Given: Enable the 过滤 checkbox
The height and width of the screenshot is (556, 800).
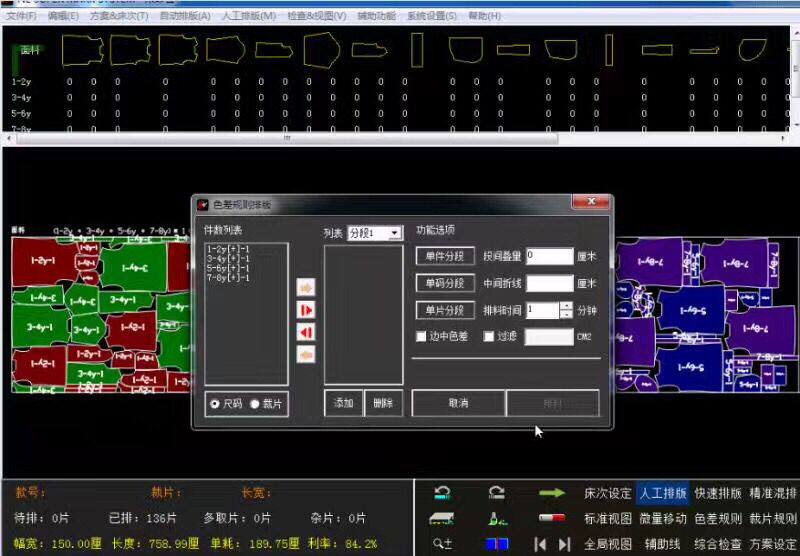Looking at the screenshot, I should point(489,336).
